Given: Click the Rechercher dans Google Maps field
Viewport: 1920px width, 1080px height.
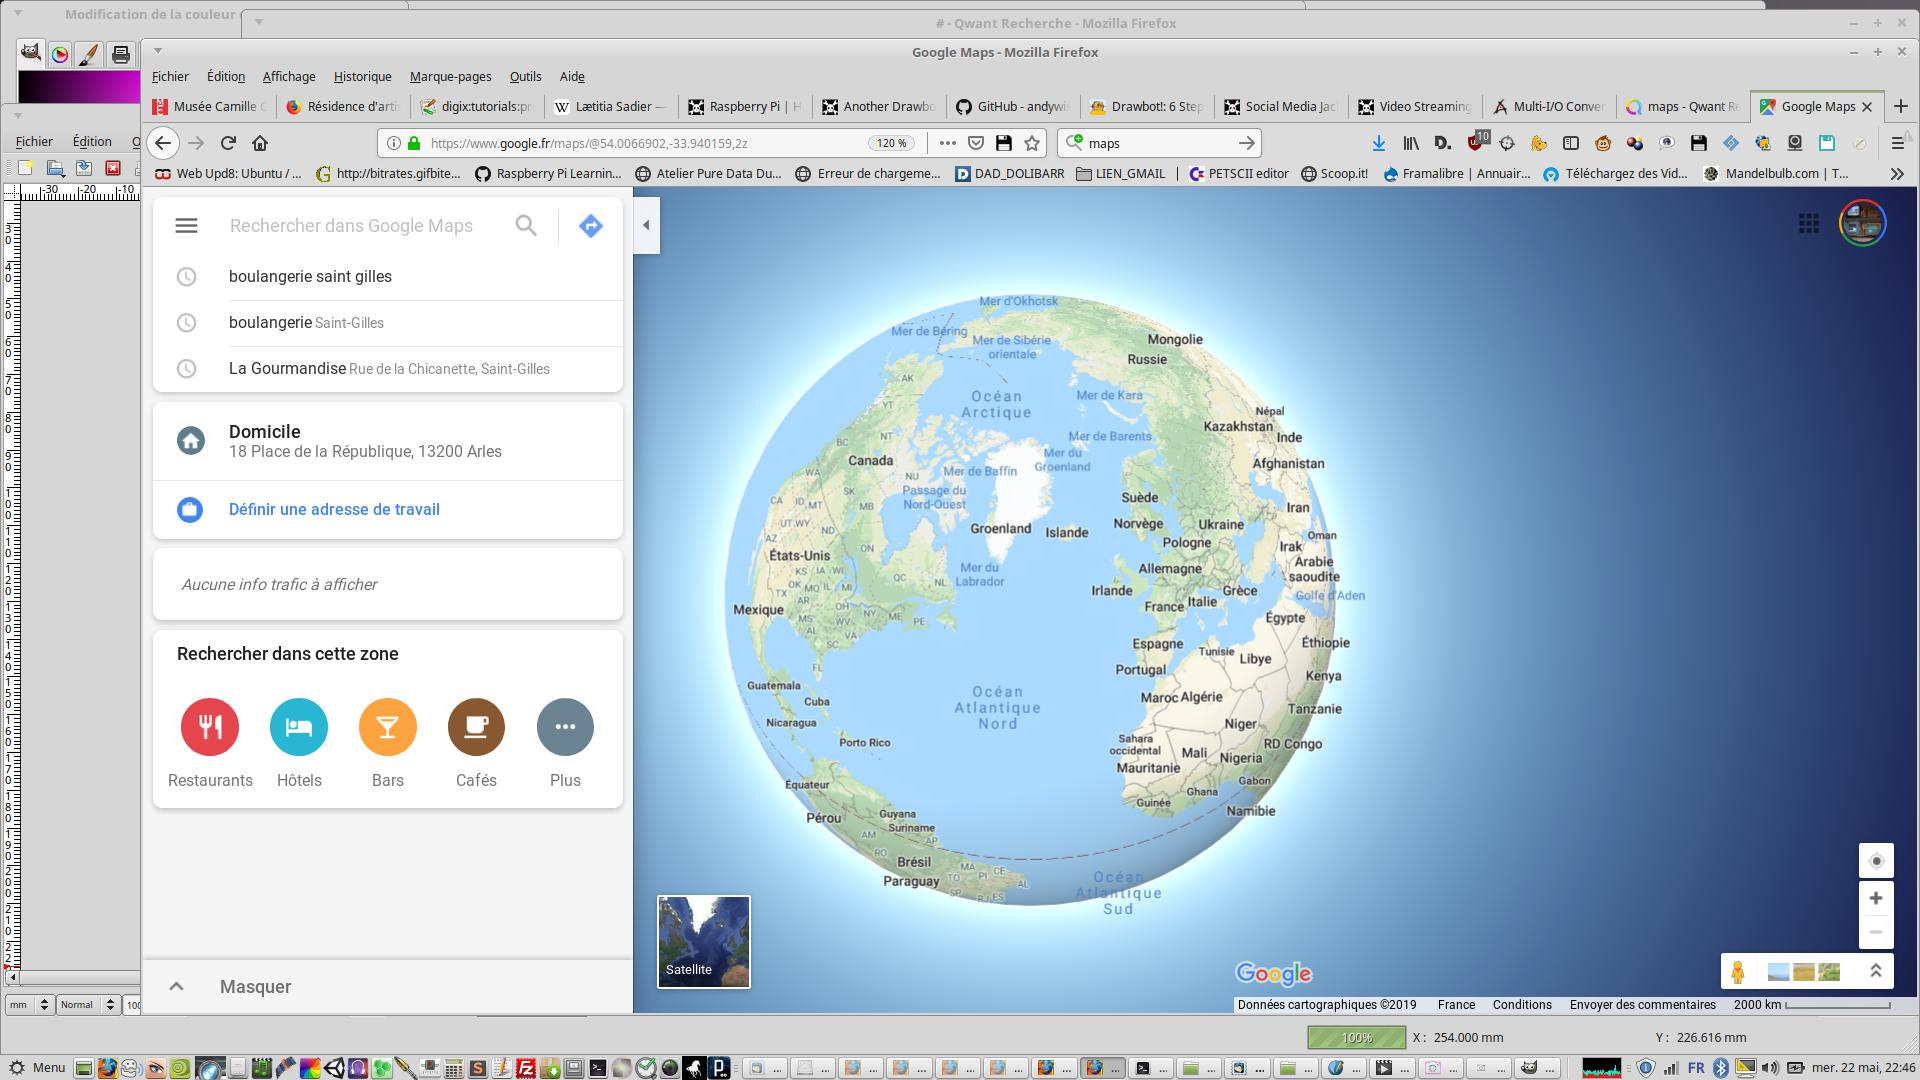Looking at the screenshot, I should 351,226.
